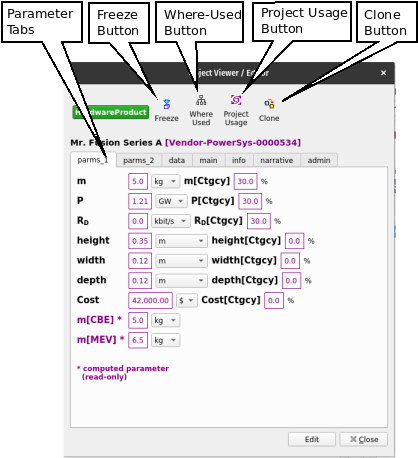The height and width of the screenshot is (458, 418).
Task: Click the m[MEV] parameter label
Action: point(100,340)
